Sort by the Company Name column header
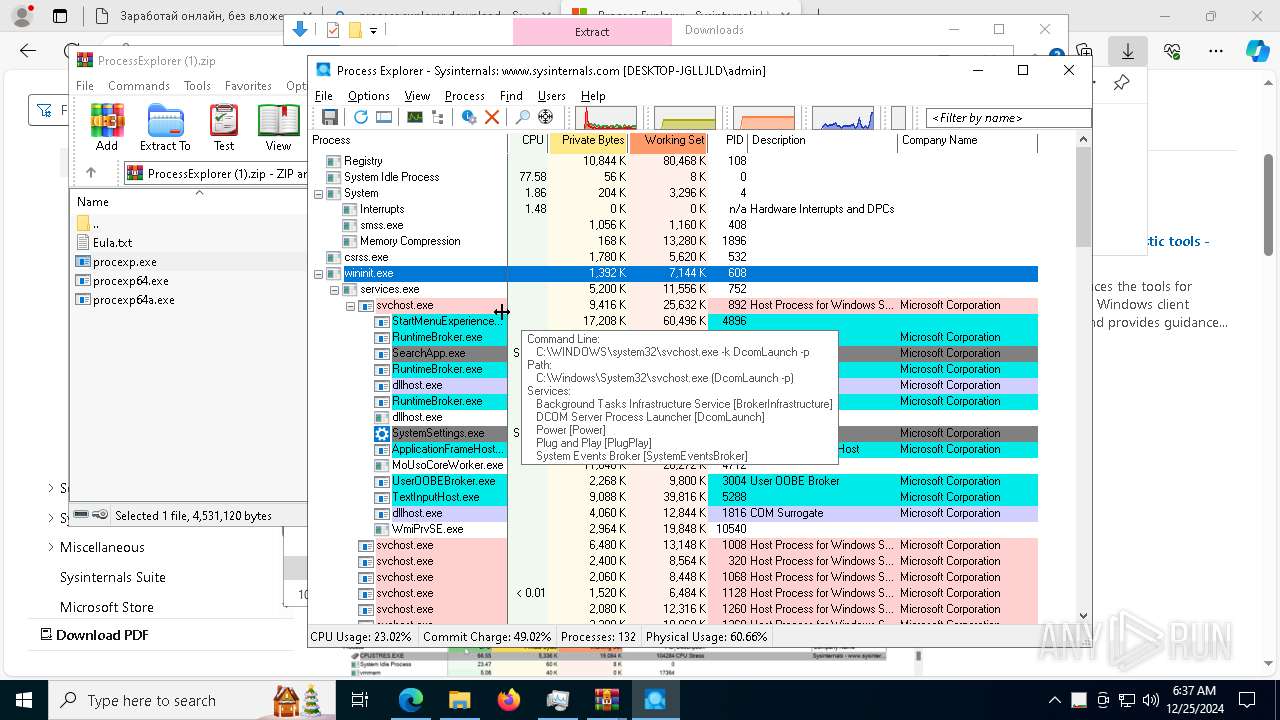 point(967,141)
